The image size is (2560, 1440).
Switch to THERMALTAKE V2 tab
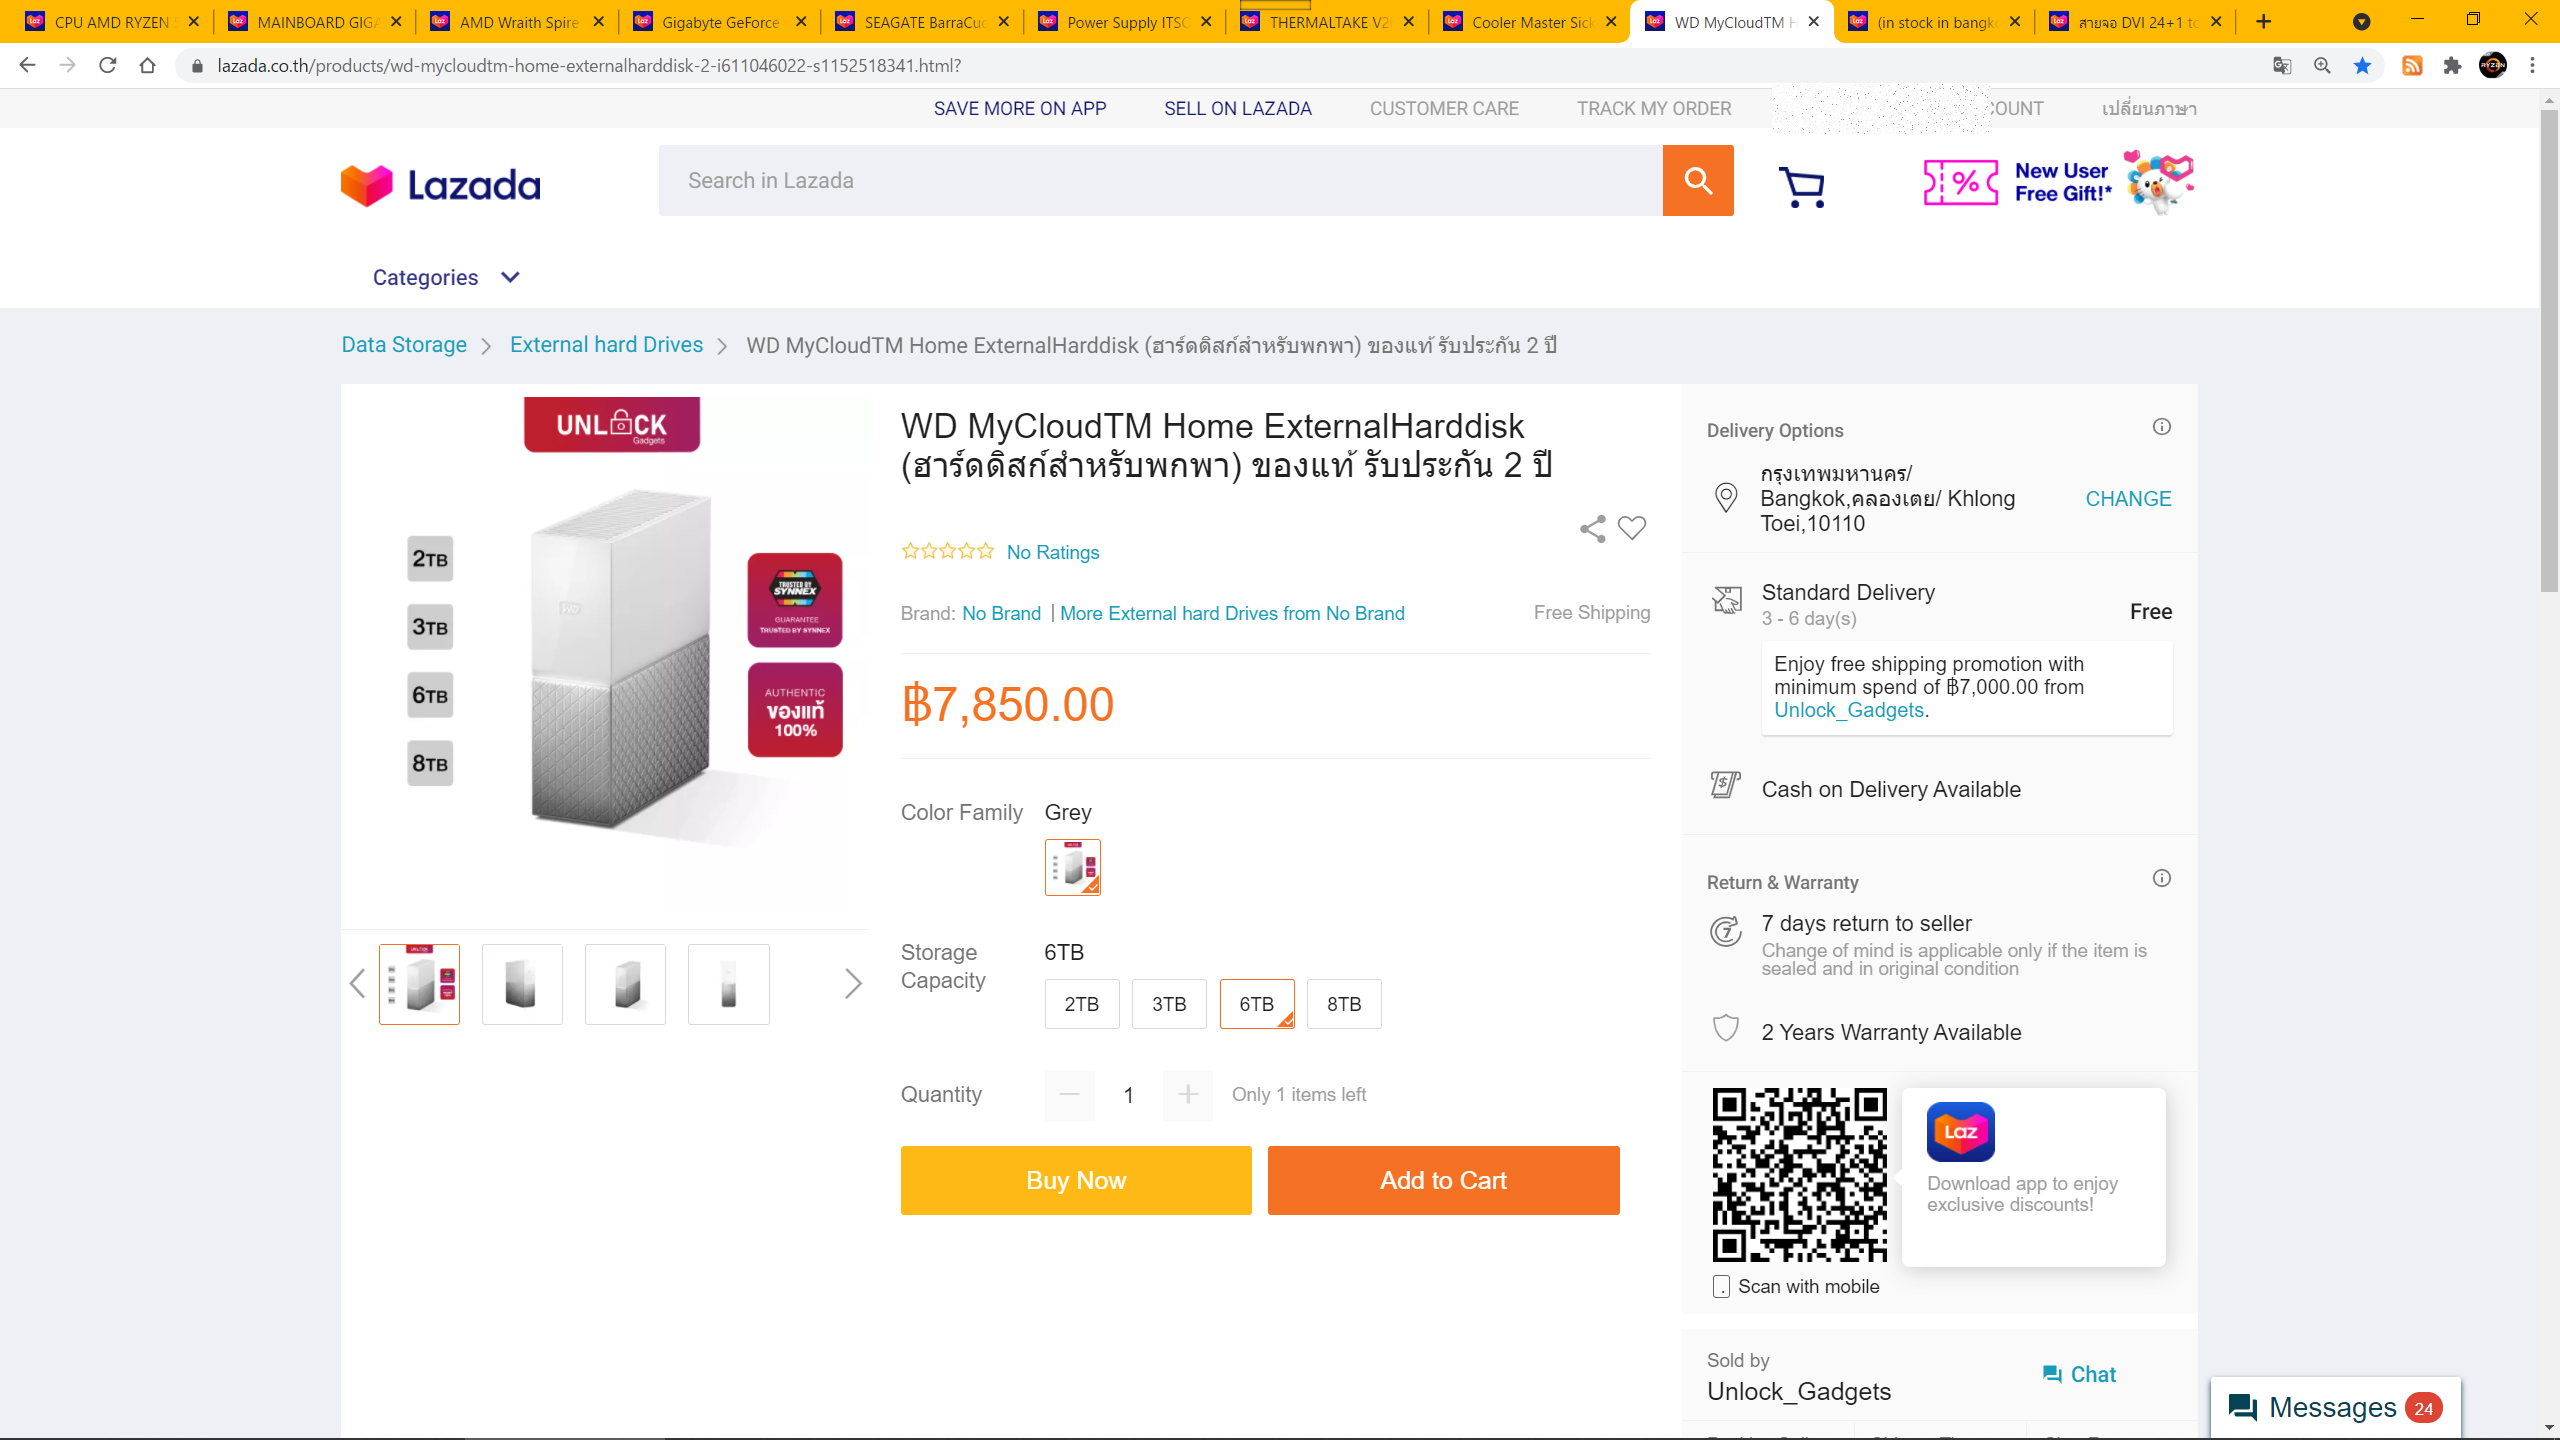[x=1327, y=22]
